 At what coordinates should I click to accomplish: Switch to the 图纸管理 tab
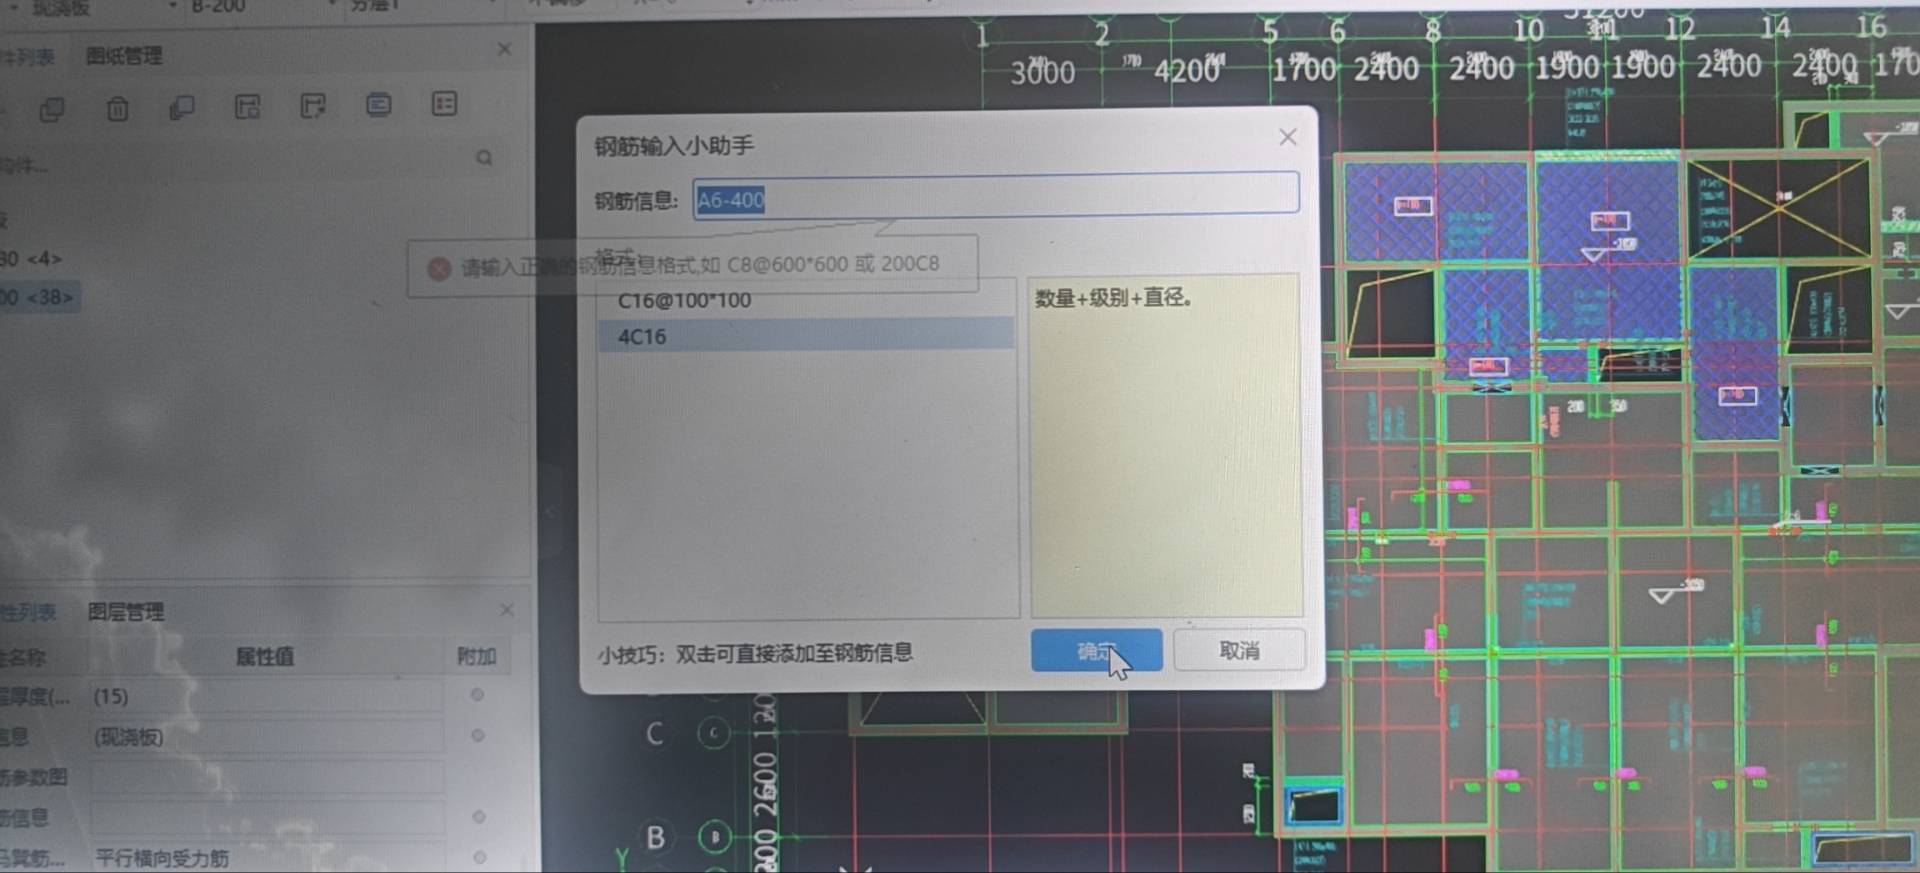point(124,56)
